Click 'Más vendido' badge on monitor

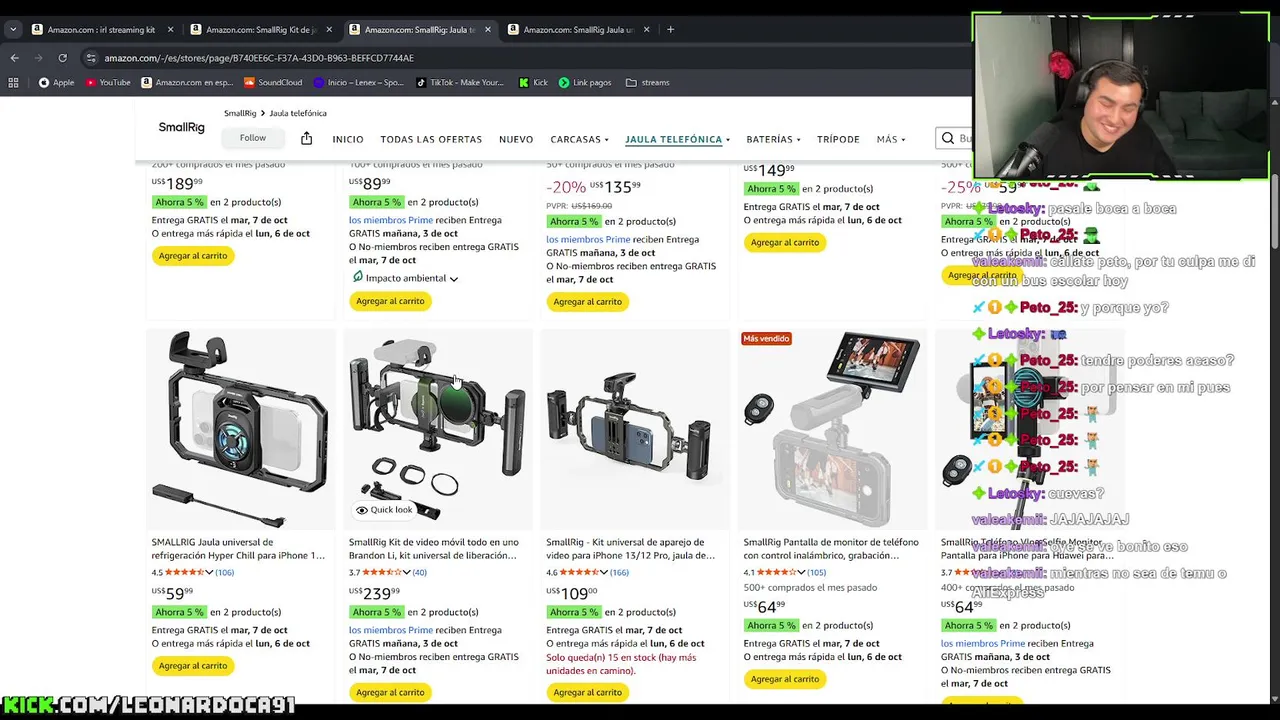point(767,339)
